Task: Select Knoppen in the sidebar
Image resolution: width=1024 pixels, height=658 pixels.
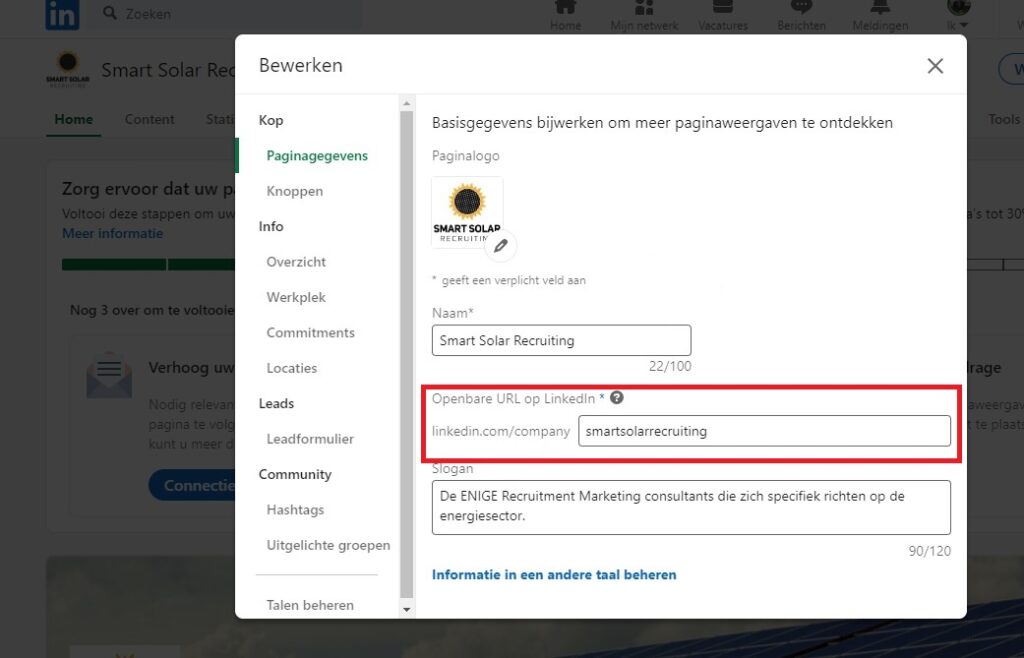Action: point(294,191)
